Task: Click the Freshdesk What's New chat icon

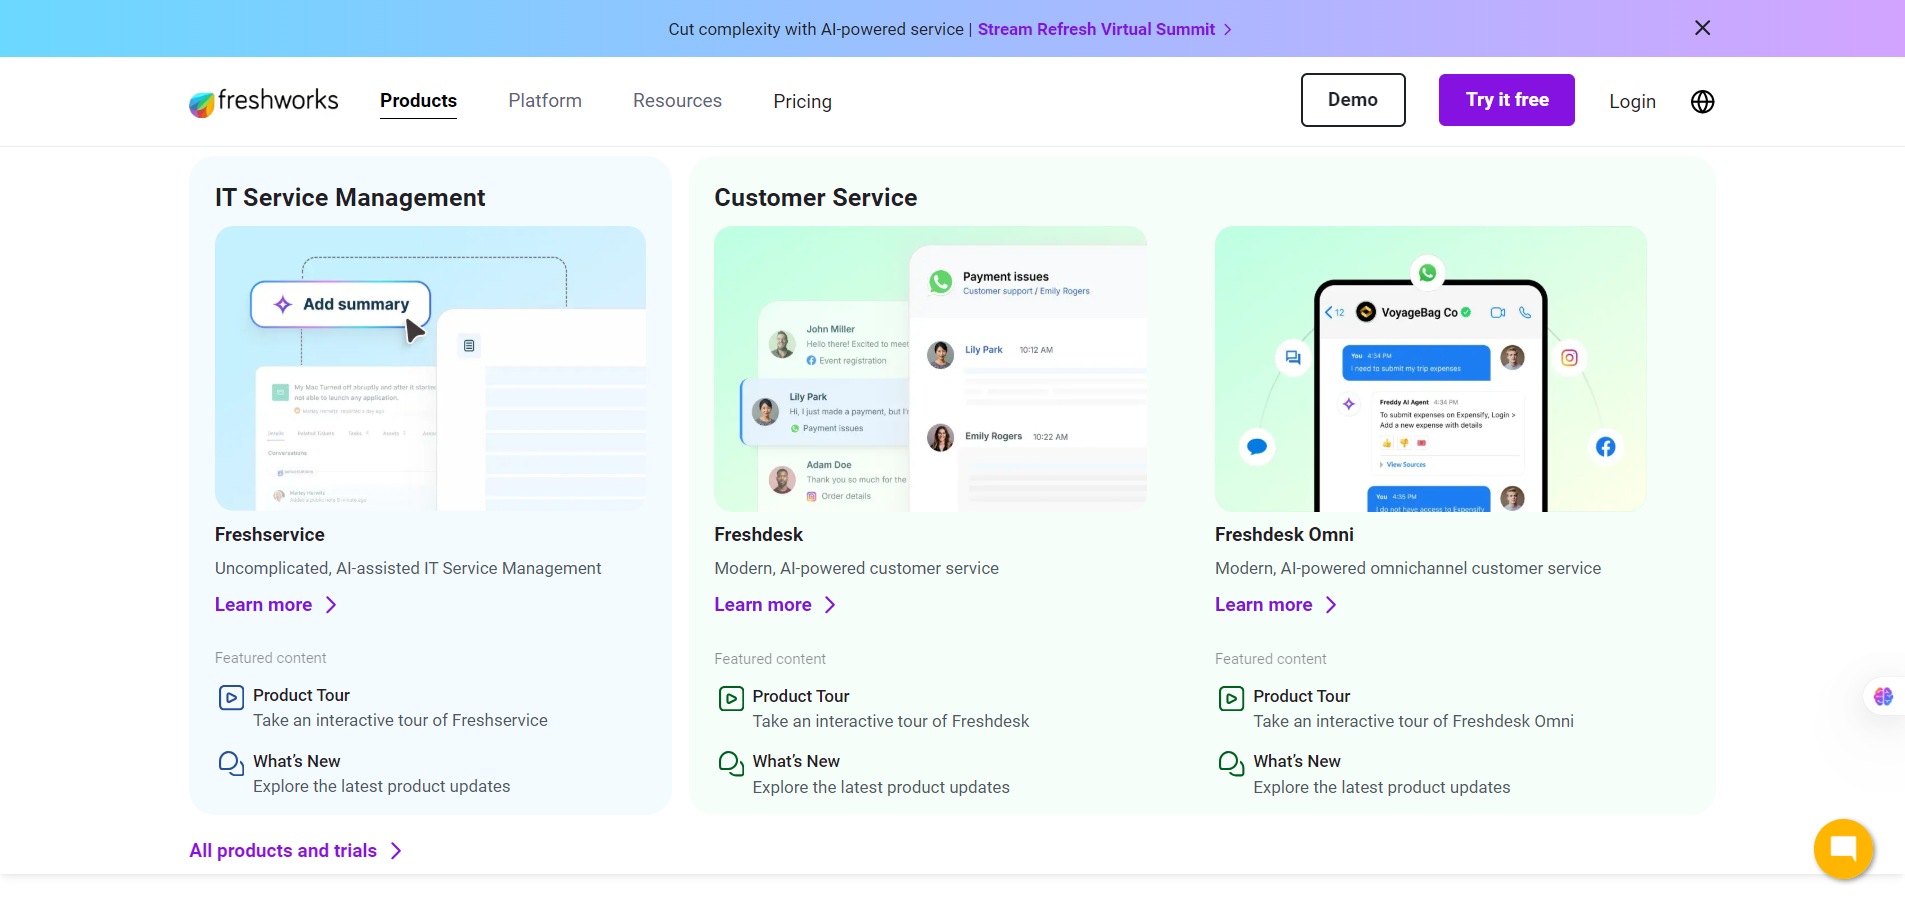Action: tap(731, 764)
